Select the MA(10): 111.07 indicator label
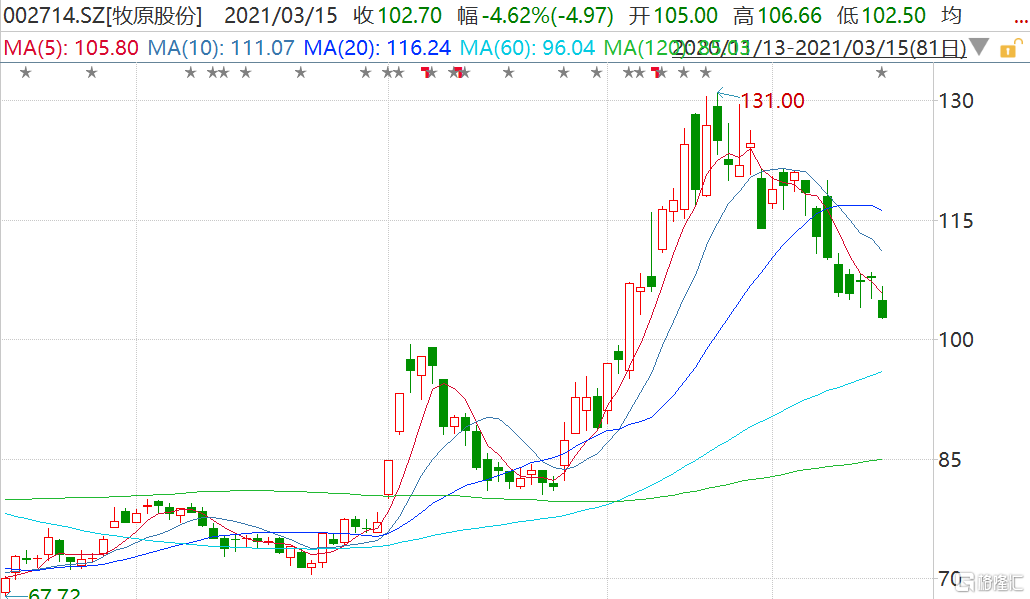Image resolution: width=1030 pixels, height=599 pixels. coord(221,48)
